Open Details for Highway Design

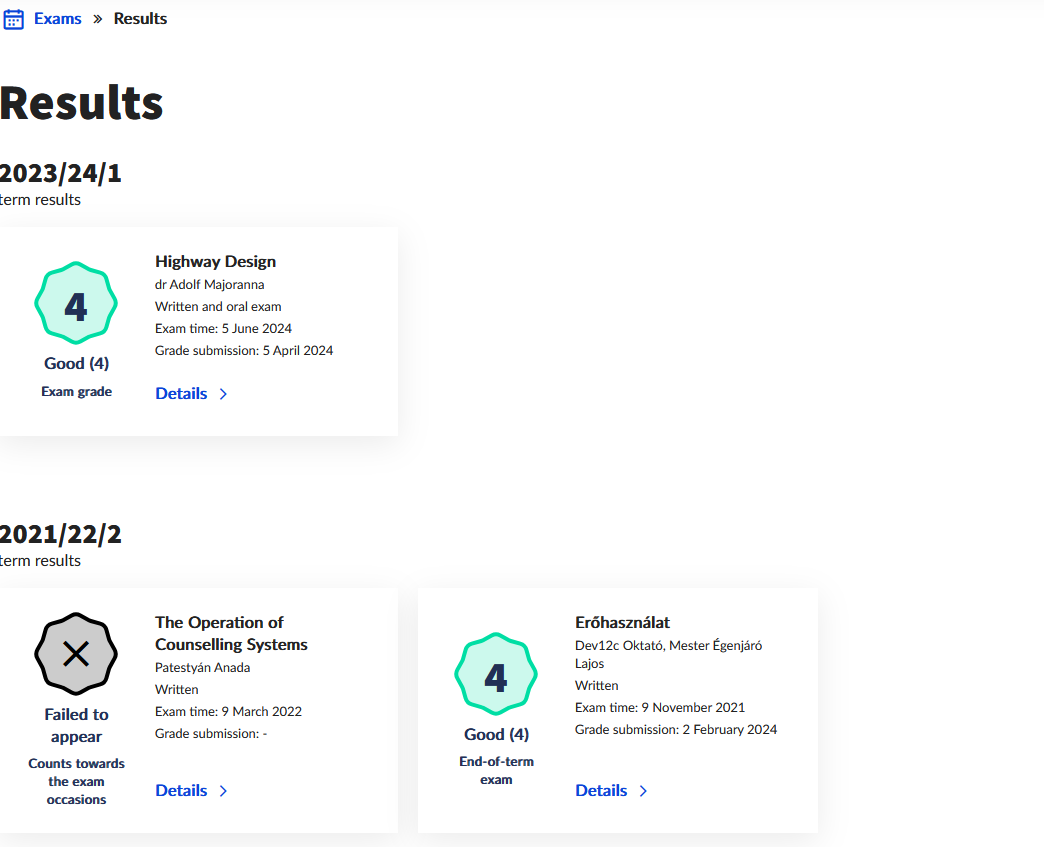tap(181, 394)
